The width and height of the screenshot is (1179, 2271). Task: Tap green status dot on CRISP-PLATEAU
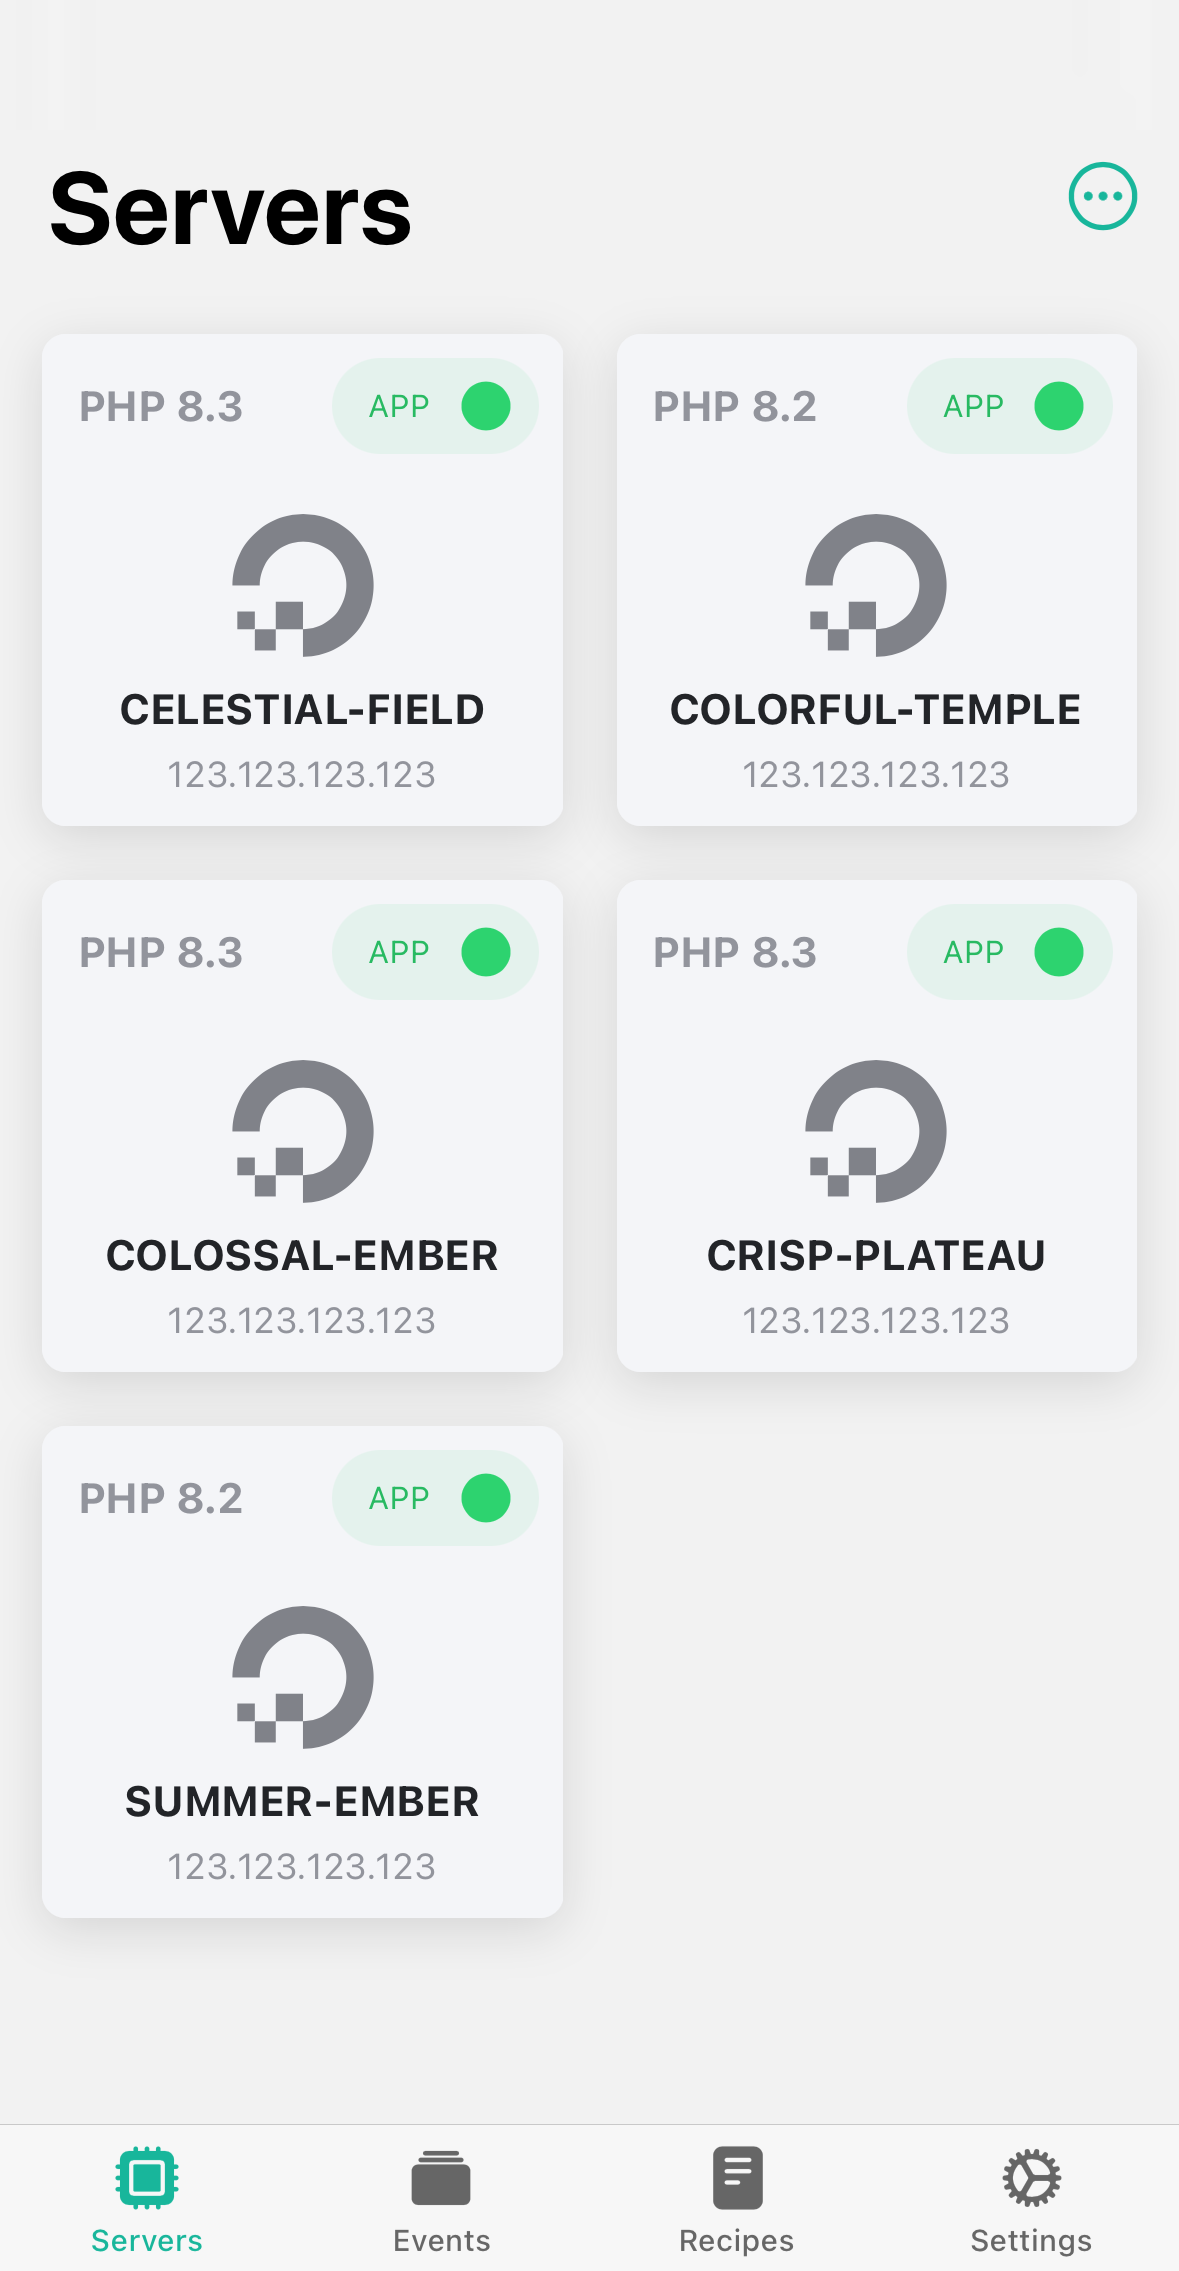(1059, 952)
